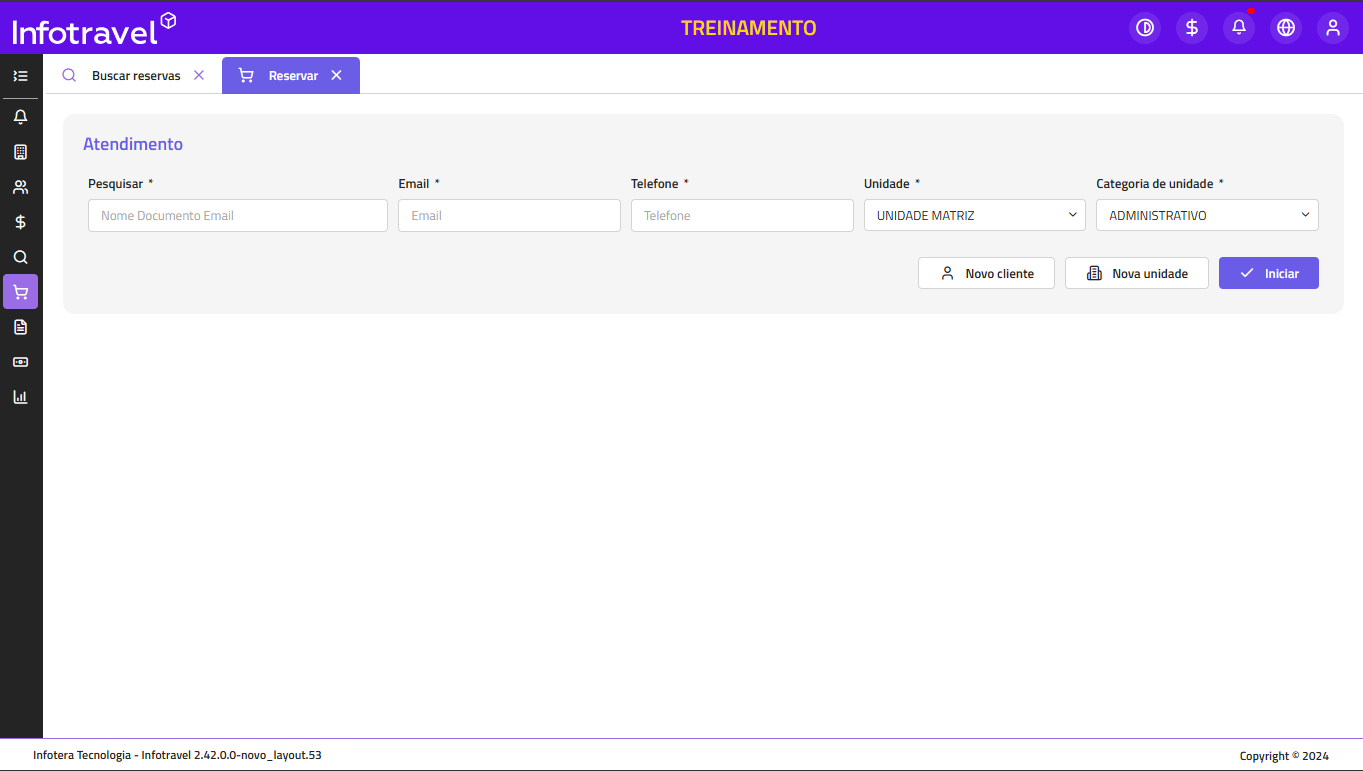The width and height of the screenshot is (1363, 771).
Task: Click the dollar sign icon in sidebar
Action: point(20,222)
